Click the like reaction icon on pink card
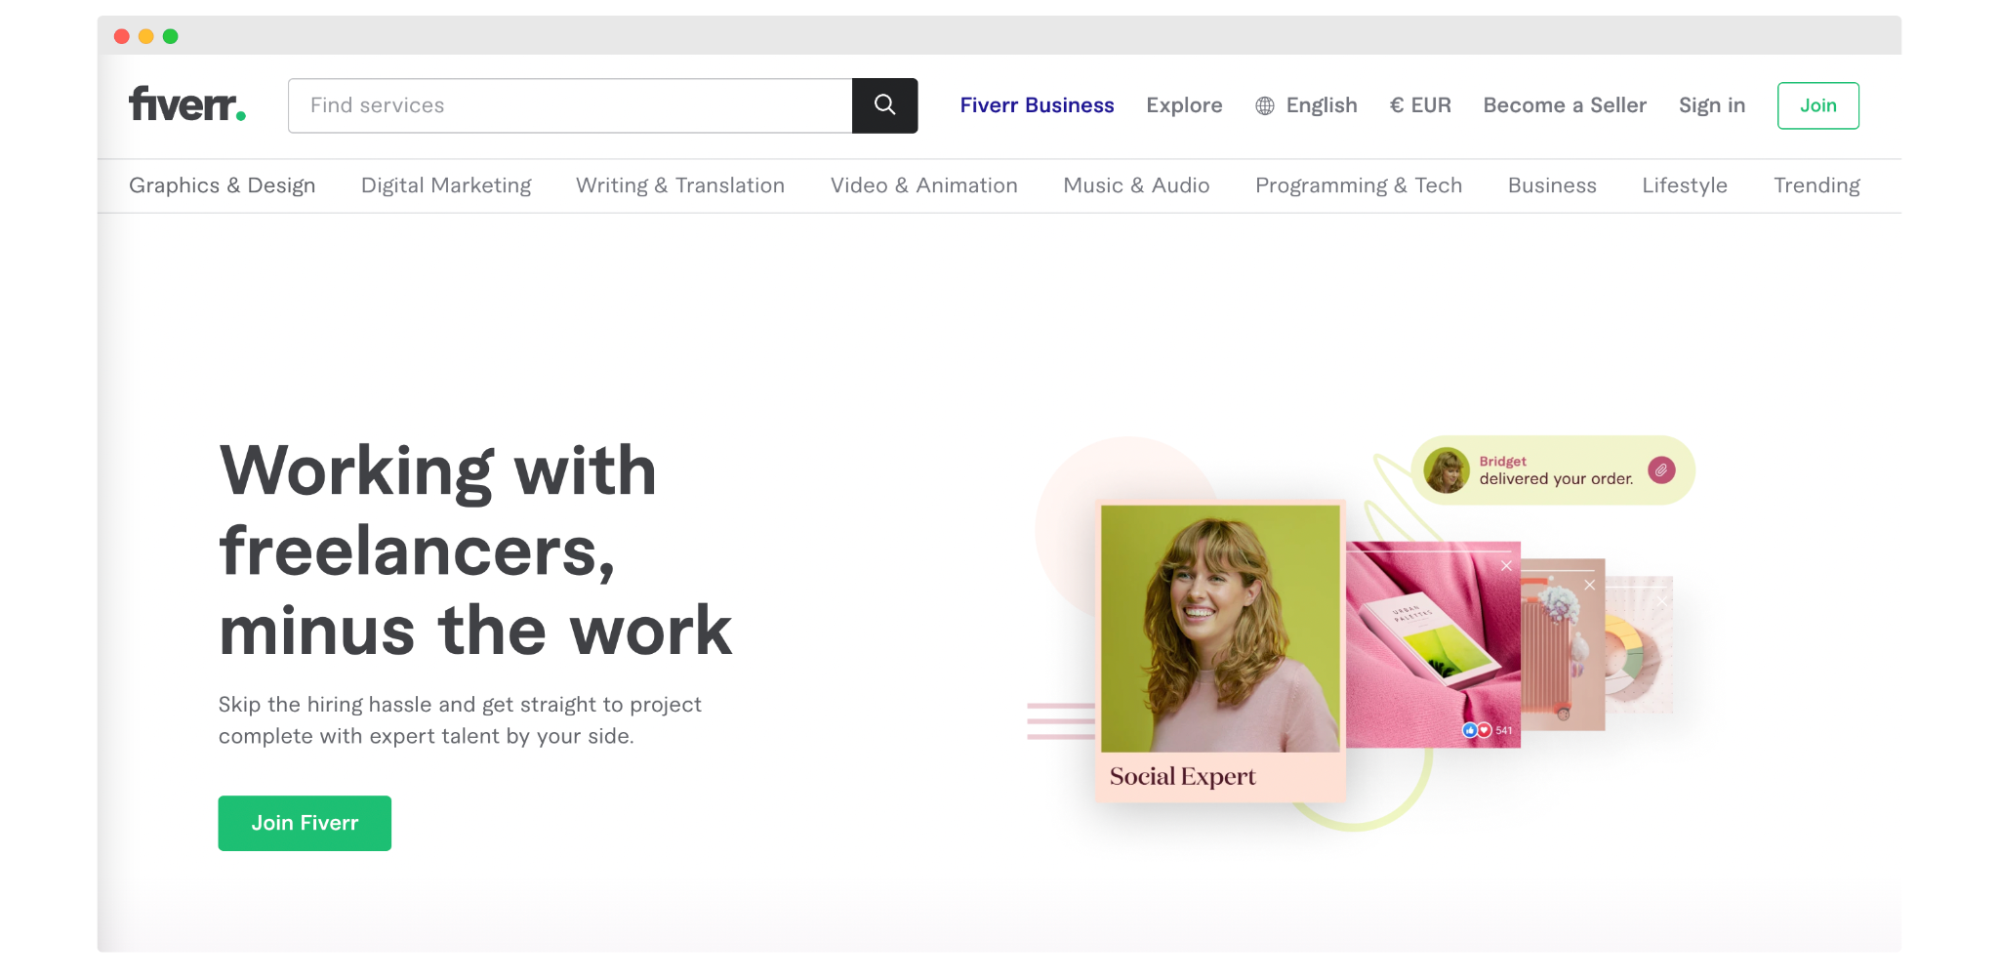This screenshot has height=969, width=1999. point(1469,730)
